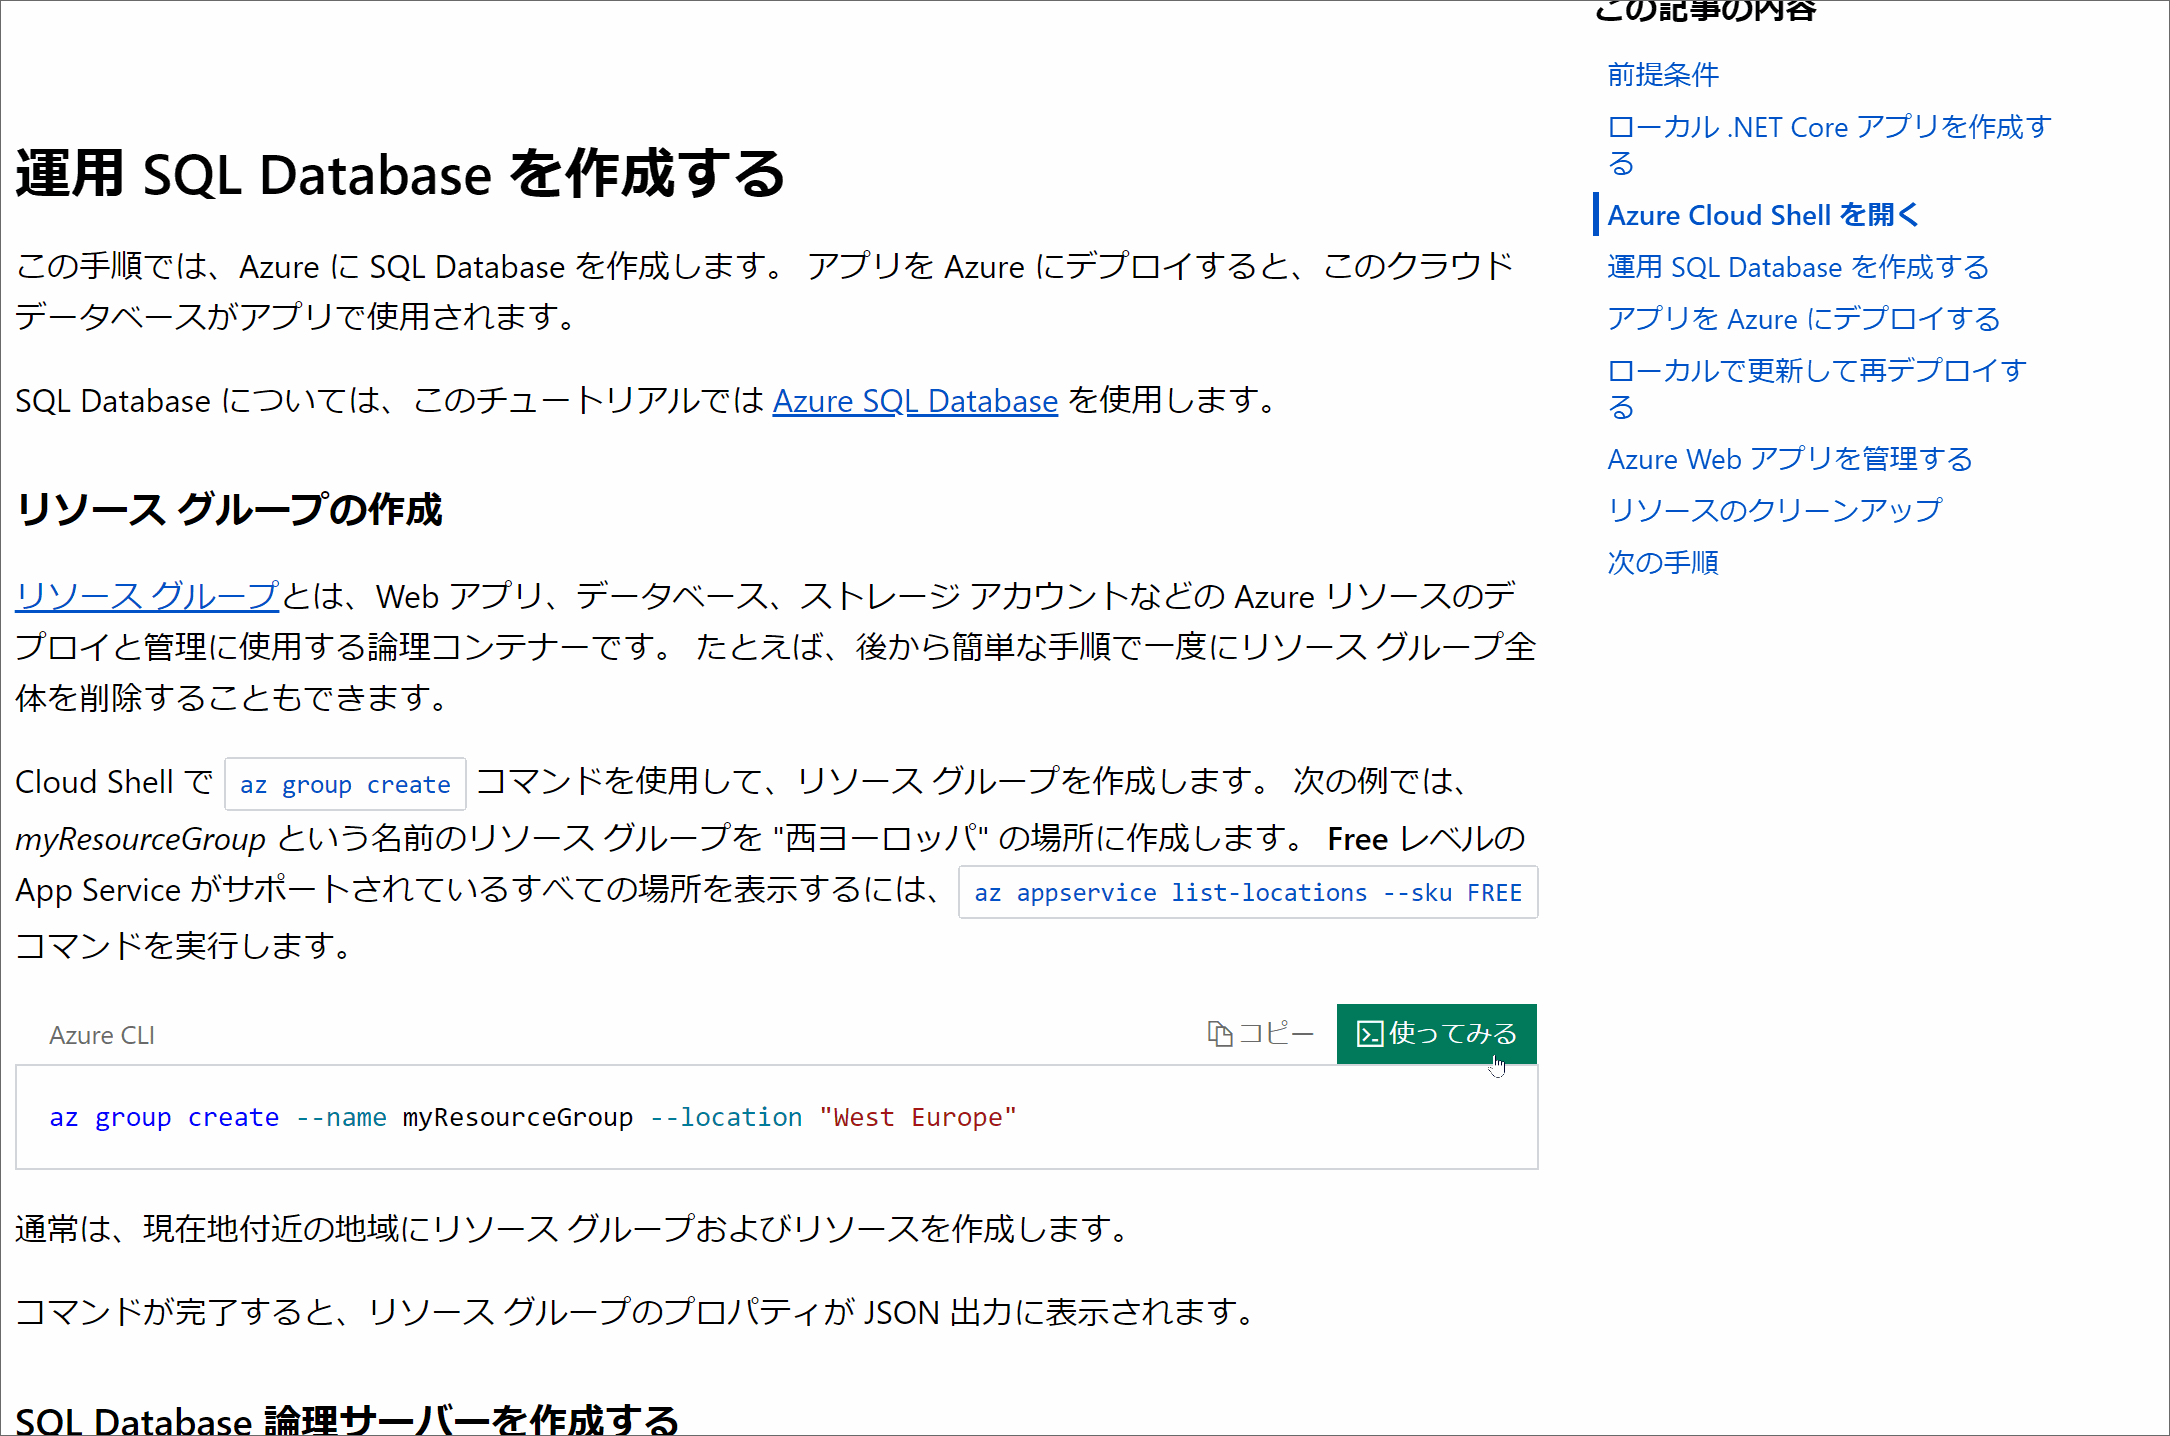Click the --location parameter in the code
Viewport: 2170px width, 1436px height.
tap(726, 1117)
